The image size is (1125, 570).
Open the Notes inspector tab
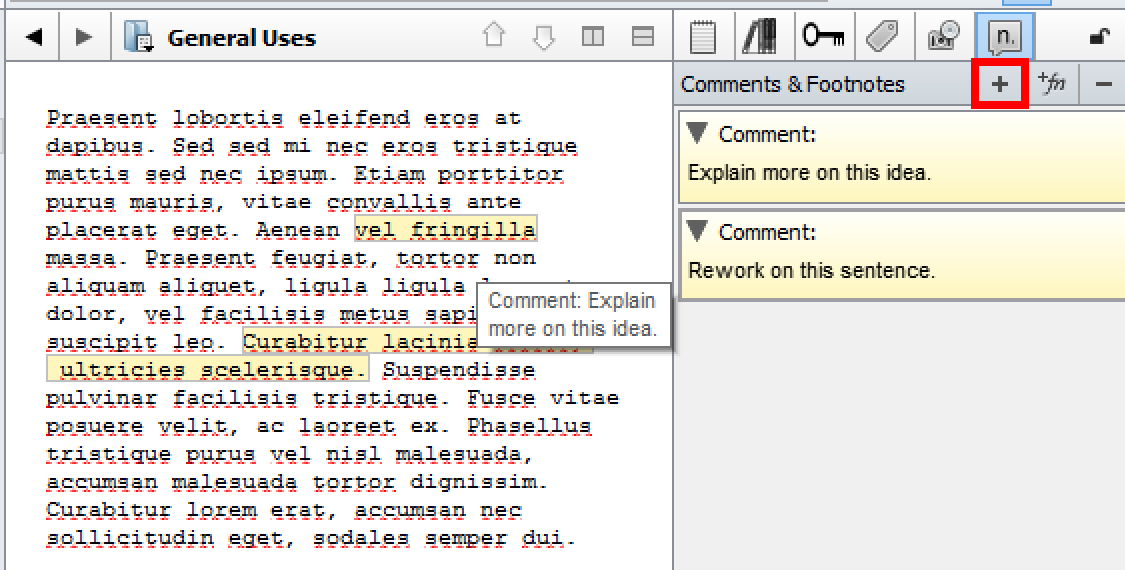coord(704,38)
